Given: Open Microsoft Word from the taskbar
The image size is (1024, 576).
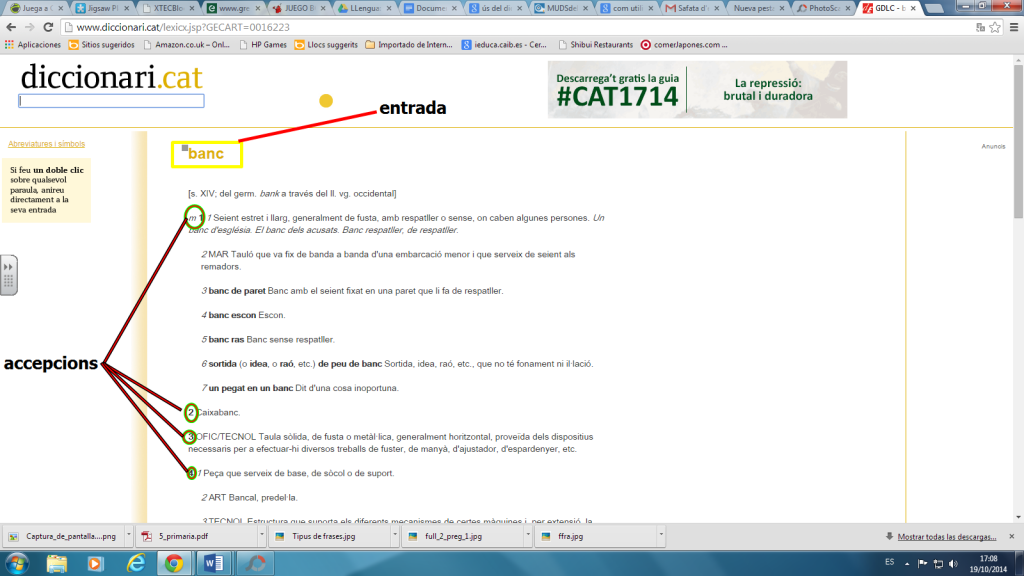Looking at the screenshot, I should pos(213,564).
